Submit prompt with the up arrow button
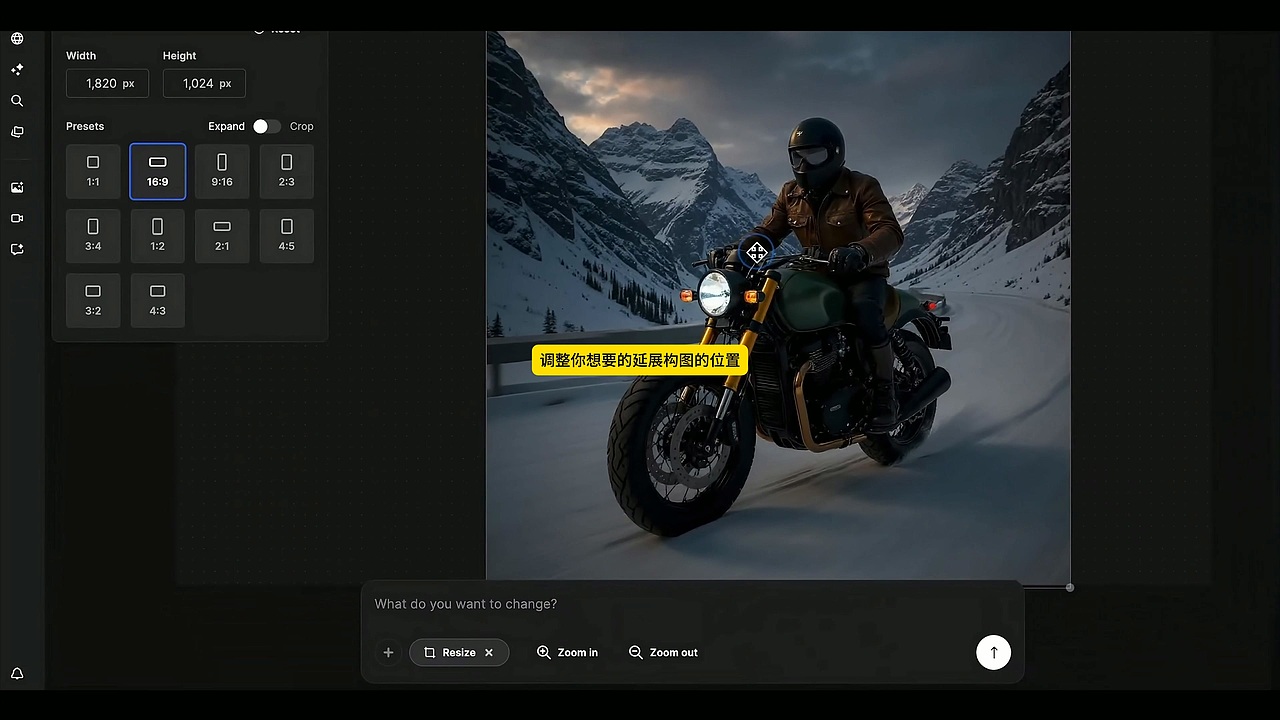This screenshot has width=1280, height=720. tap(993, 652)
